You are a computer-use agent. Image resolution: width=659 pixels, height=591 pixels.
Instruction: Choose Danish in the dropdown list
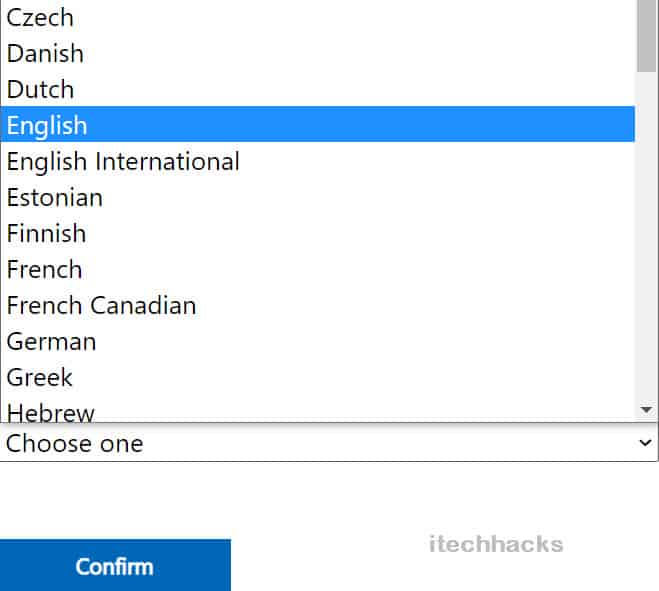pos(45,53)
